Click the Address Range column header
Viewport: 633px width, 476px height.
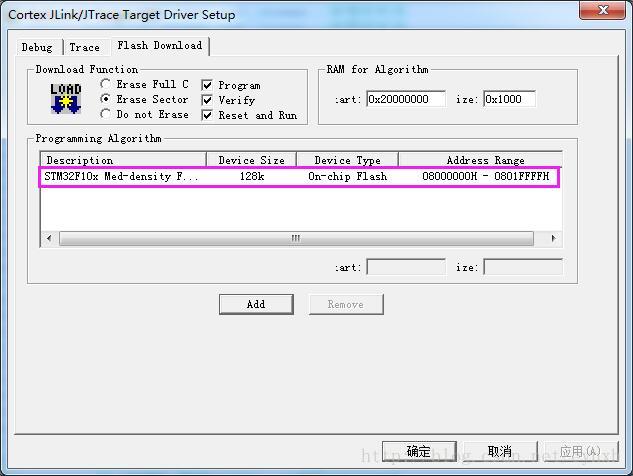(x=480, y=160)
